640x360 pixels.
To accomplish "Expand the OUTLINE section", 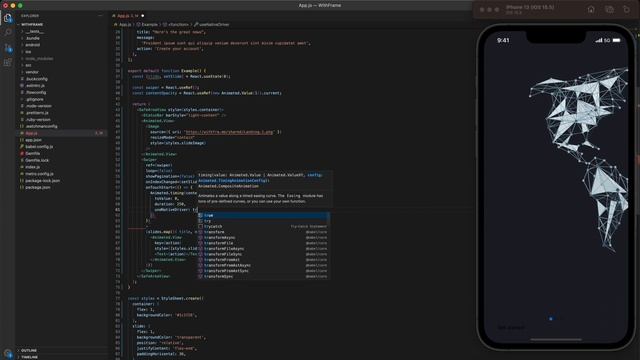I will [x=61, y=350].
